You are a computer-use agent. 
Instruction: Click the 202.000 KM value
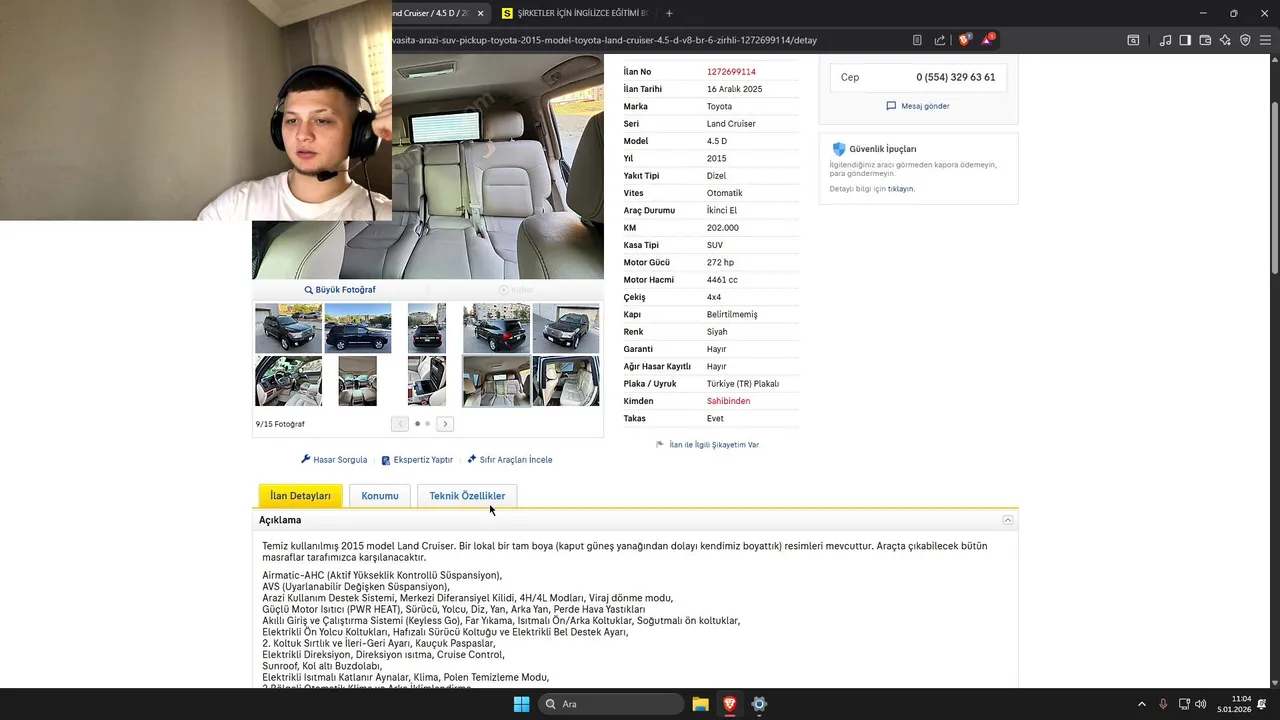[722, 228]
